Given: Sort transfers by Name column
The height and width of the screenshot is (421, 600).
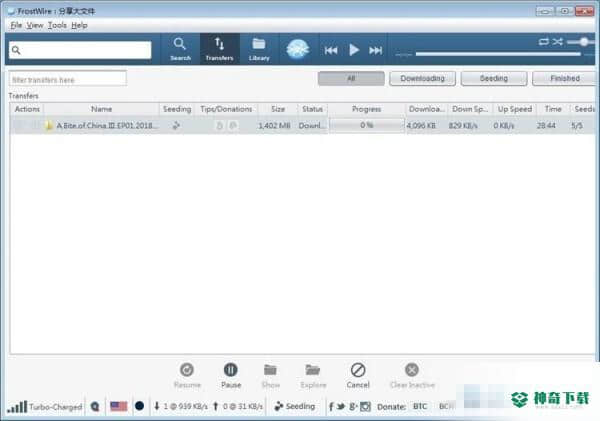Looking at the screenshot, I should (101, 109).
